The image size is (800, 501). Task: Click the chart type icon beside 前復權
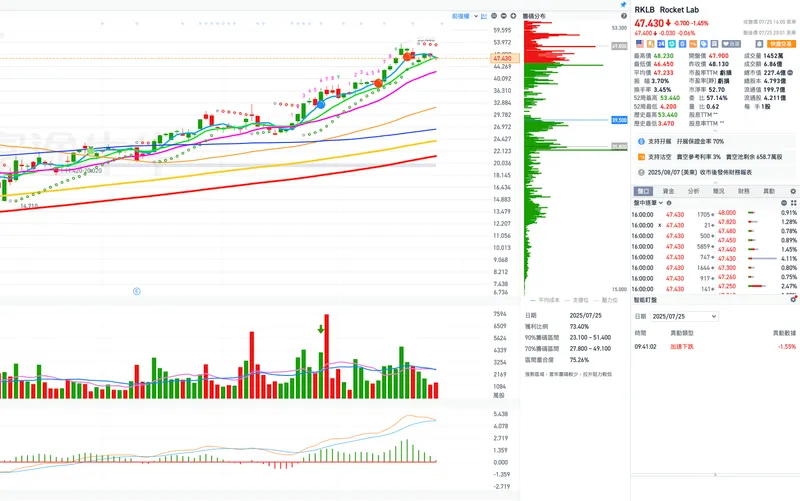click(x=484, y=16)
